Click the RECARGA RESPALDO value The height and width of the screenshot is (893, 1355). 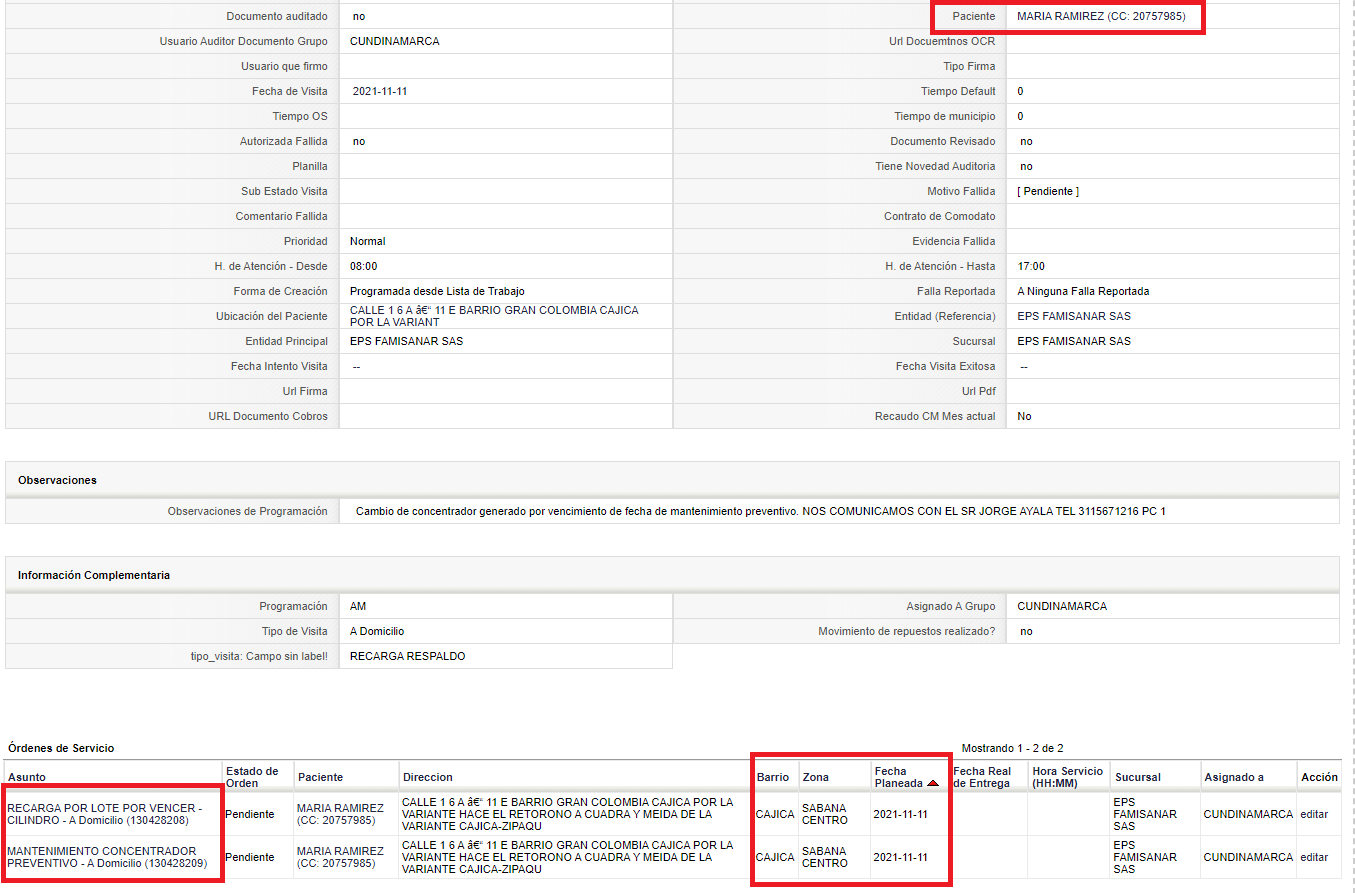click(407, 656)
